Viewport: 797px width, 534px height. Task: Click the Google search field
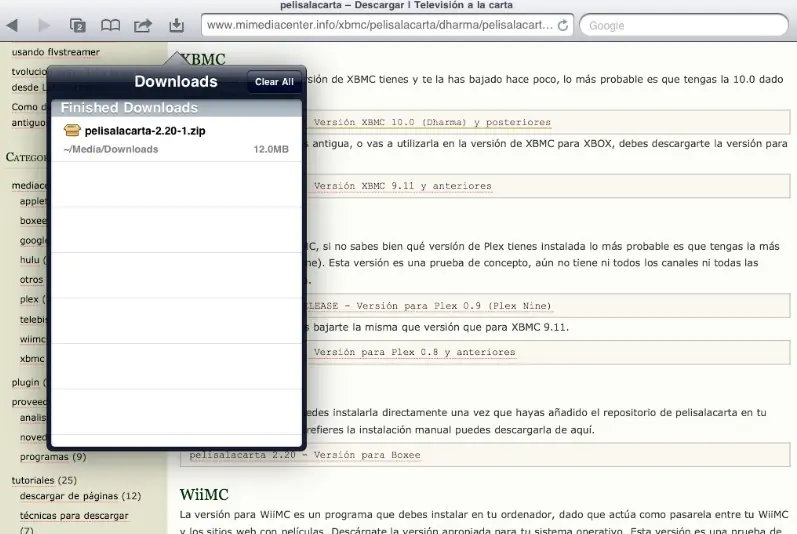[x=684, y=25]
